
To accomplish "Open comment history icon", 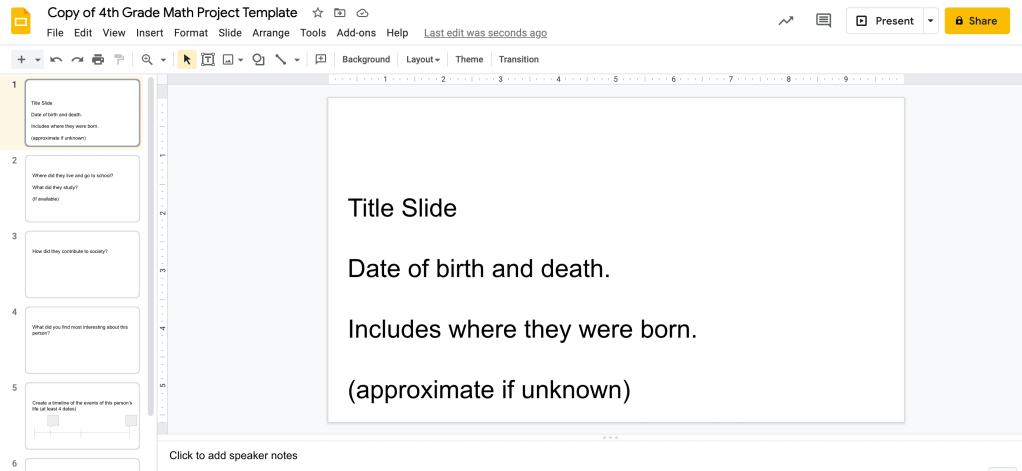I will pos(823,21).
